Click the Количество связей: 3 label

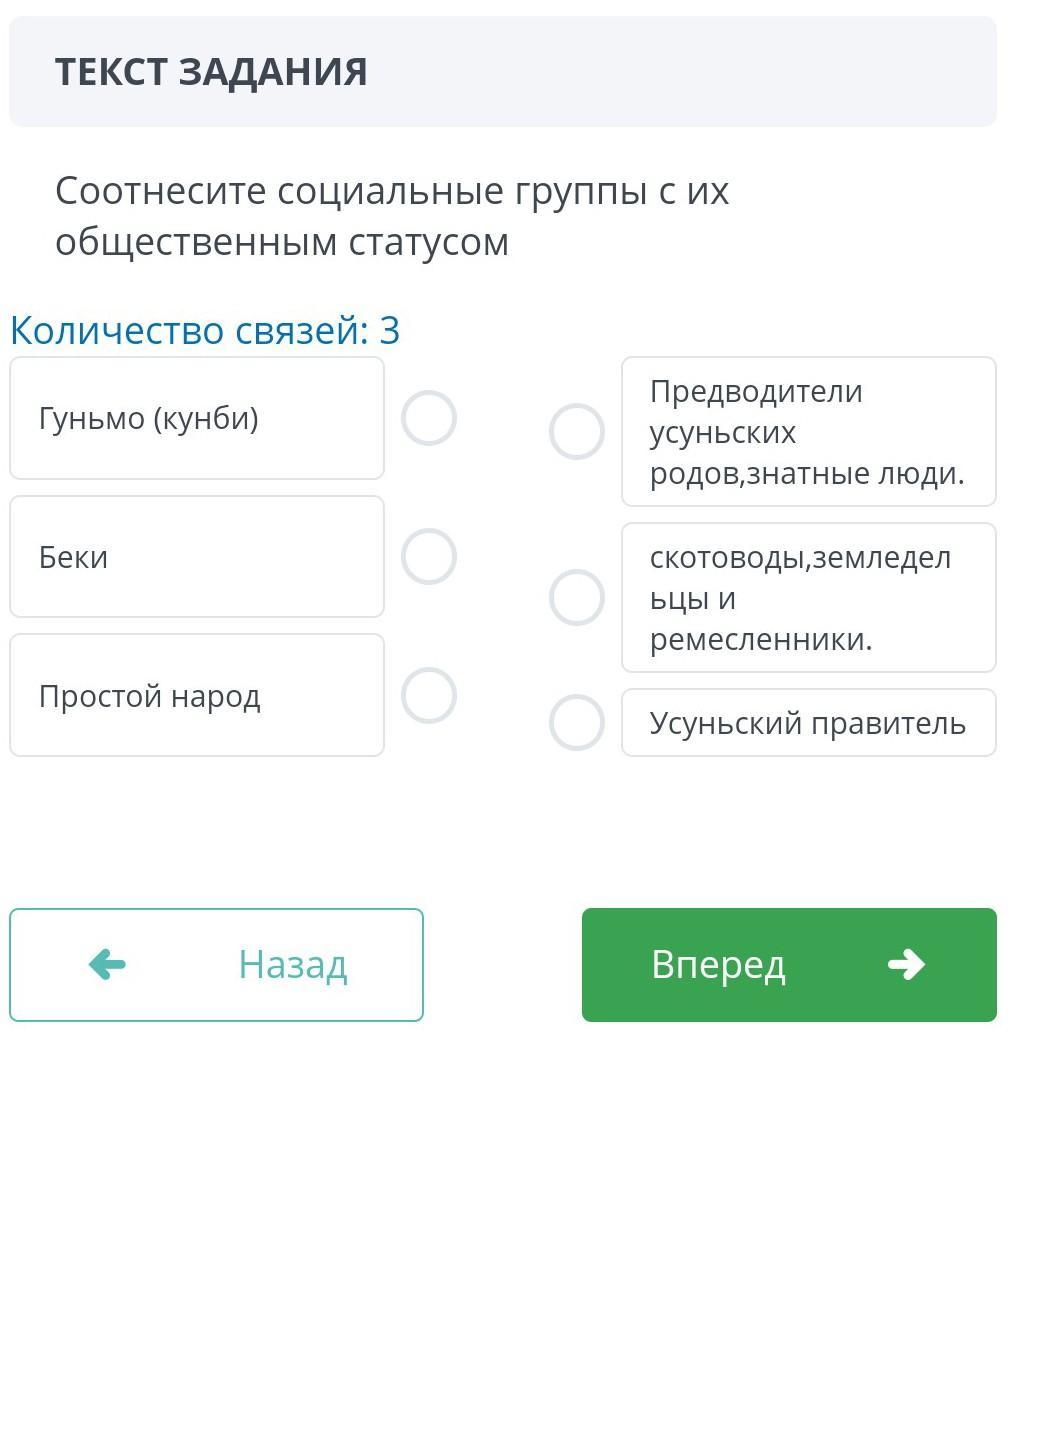click(205, 330)
